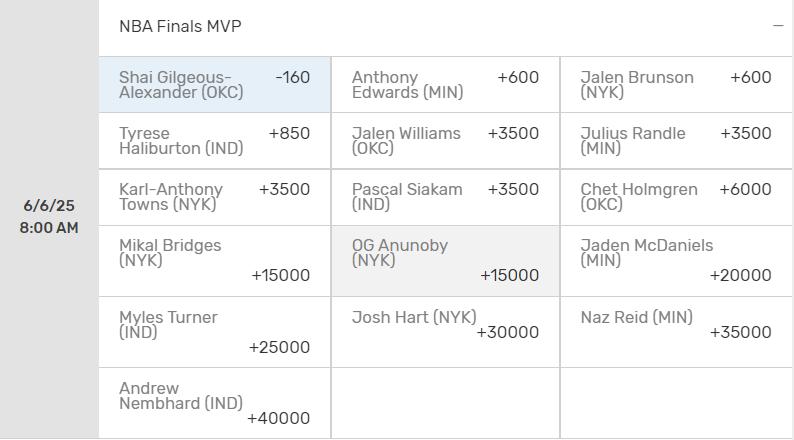The height and width of the screenshot is (440, 794).
Task: Choose Naz Reid (MIN) +35000
Action: click(677, 332)
